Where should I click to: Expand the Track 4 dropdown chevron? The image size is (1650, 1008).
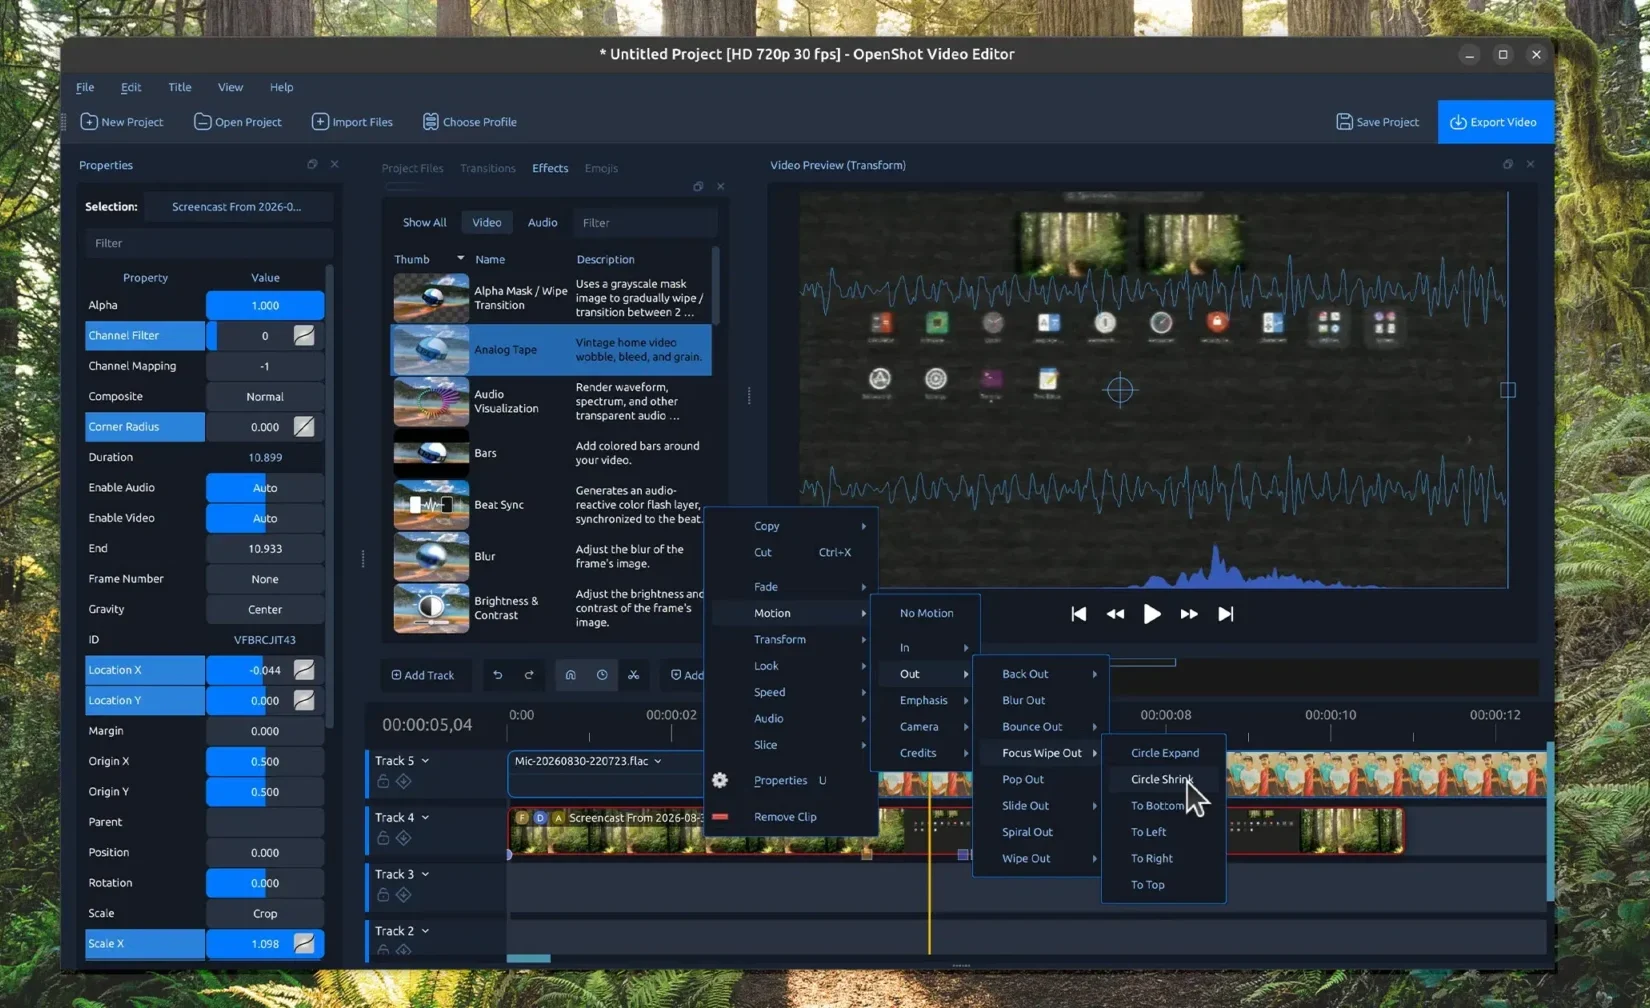425,818
